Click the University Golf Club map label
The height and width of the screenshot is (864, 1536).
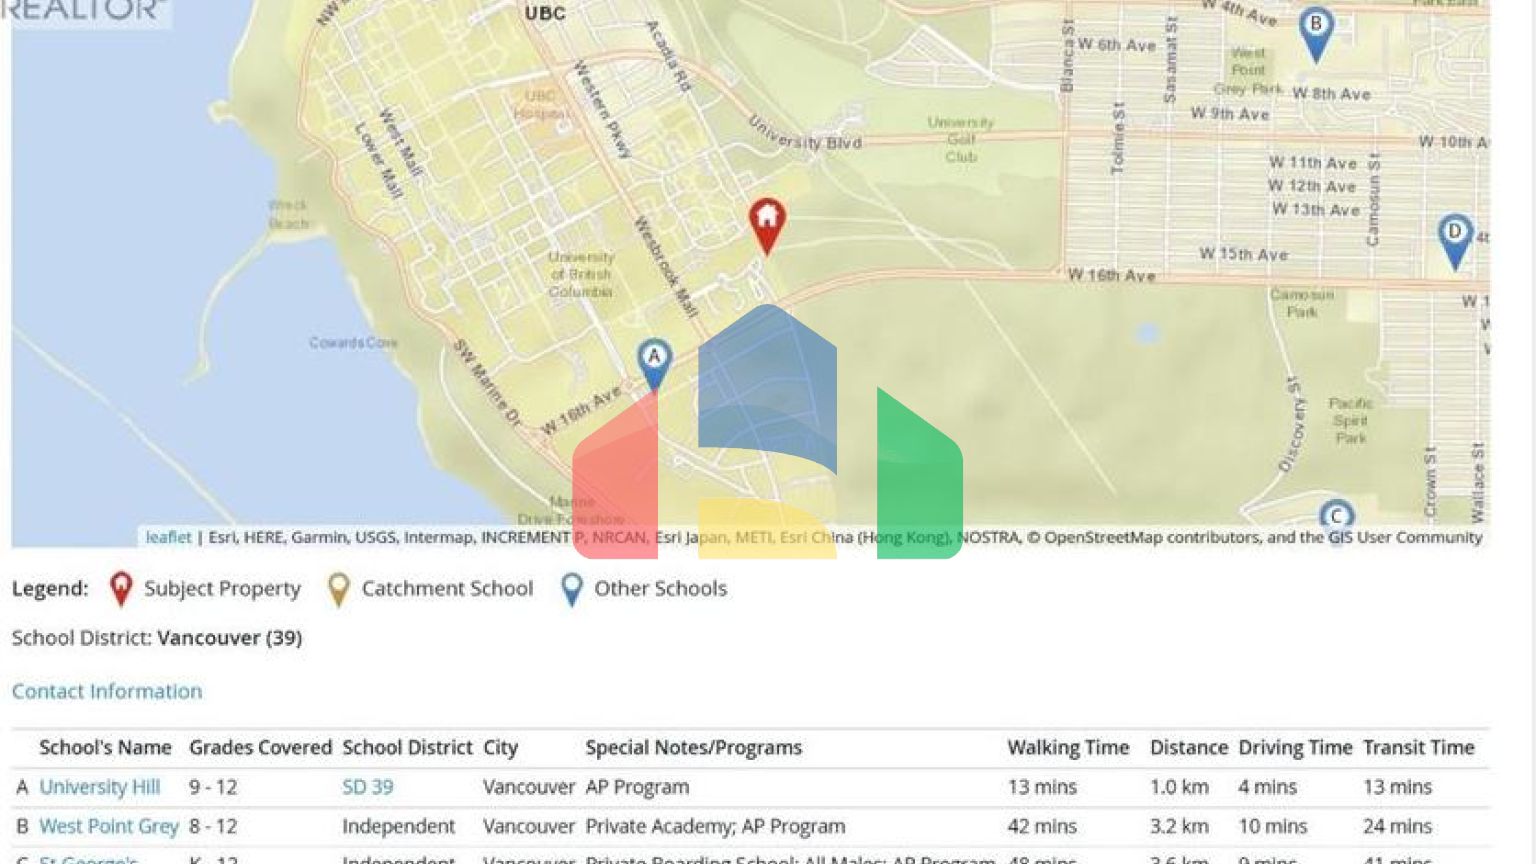pyautogui.click(x=960, y=139)
